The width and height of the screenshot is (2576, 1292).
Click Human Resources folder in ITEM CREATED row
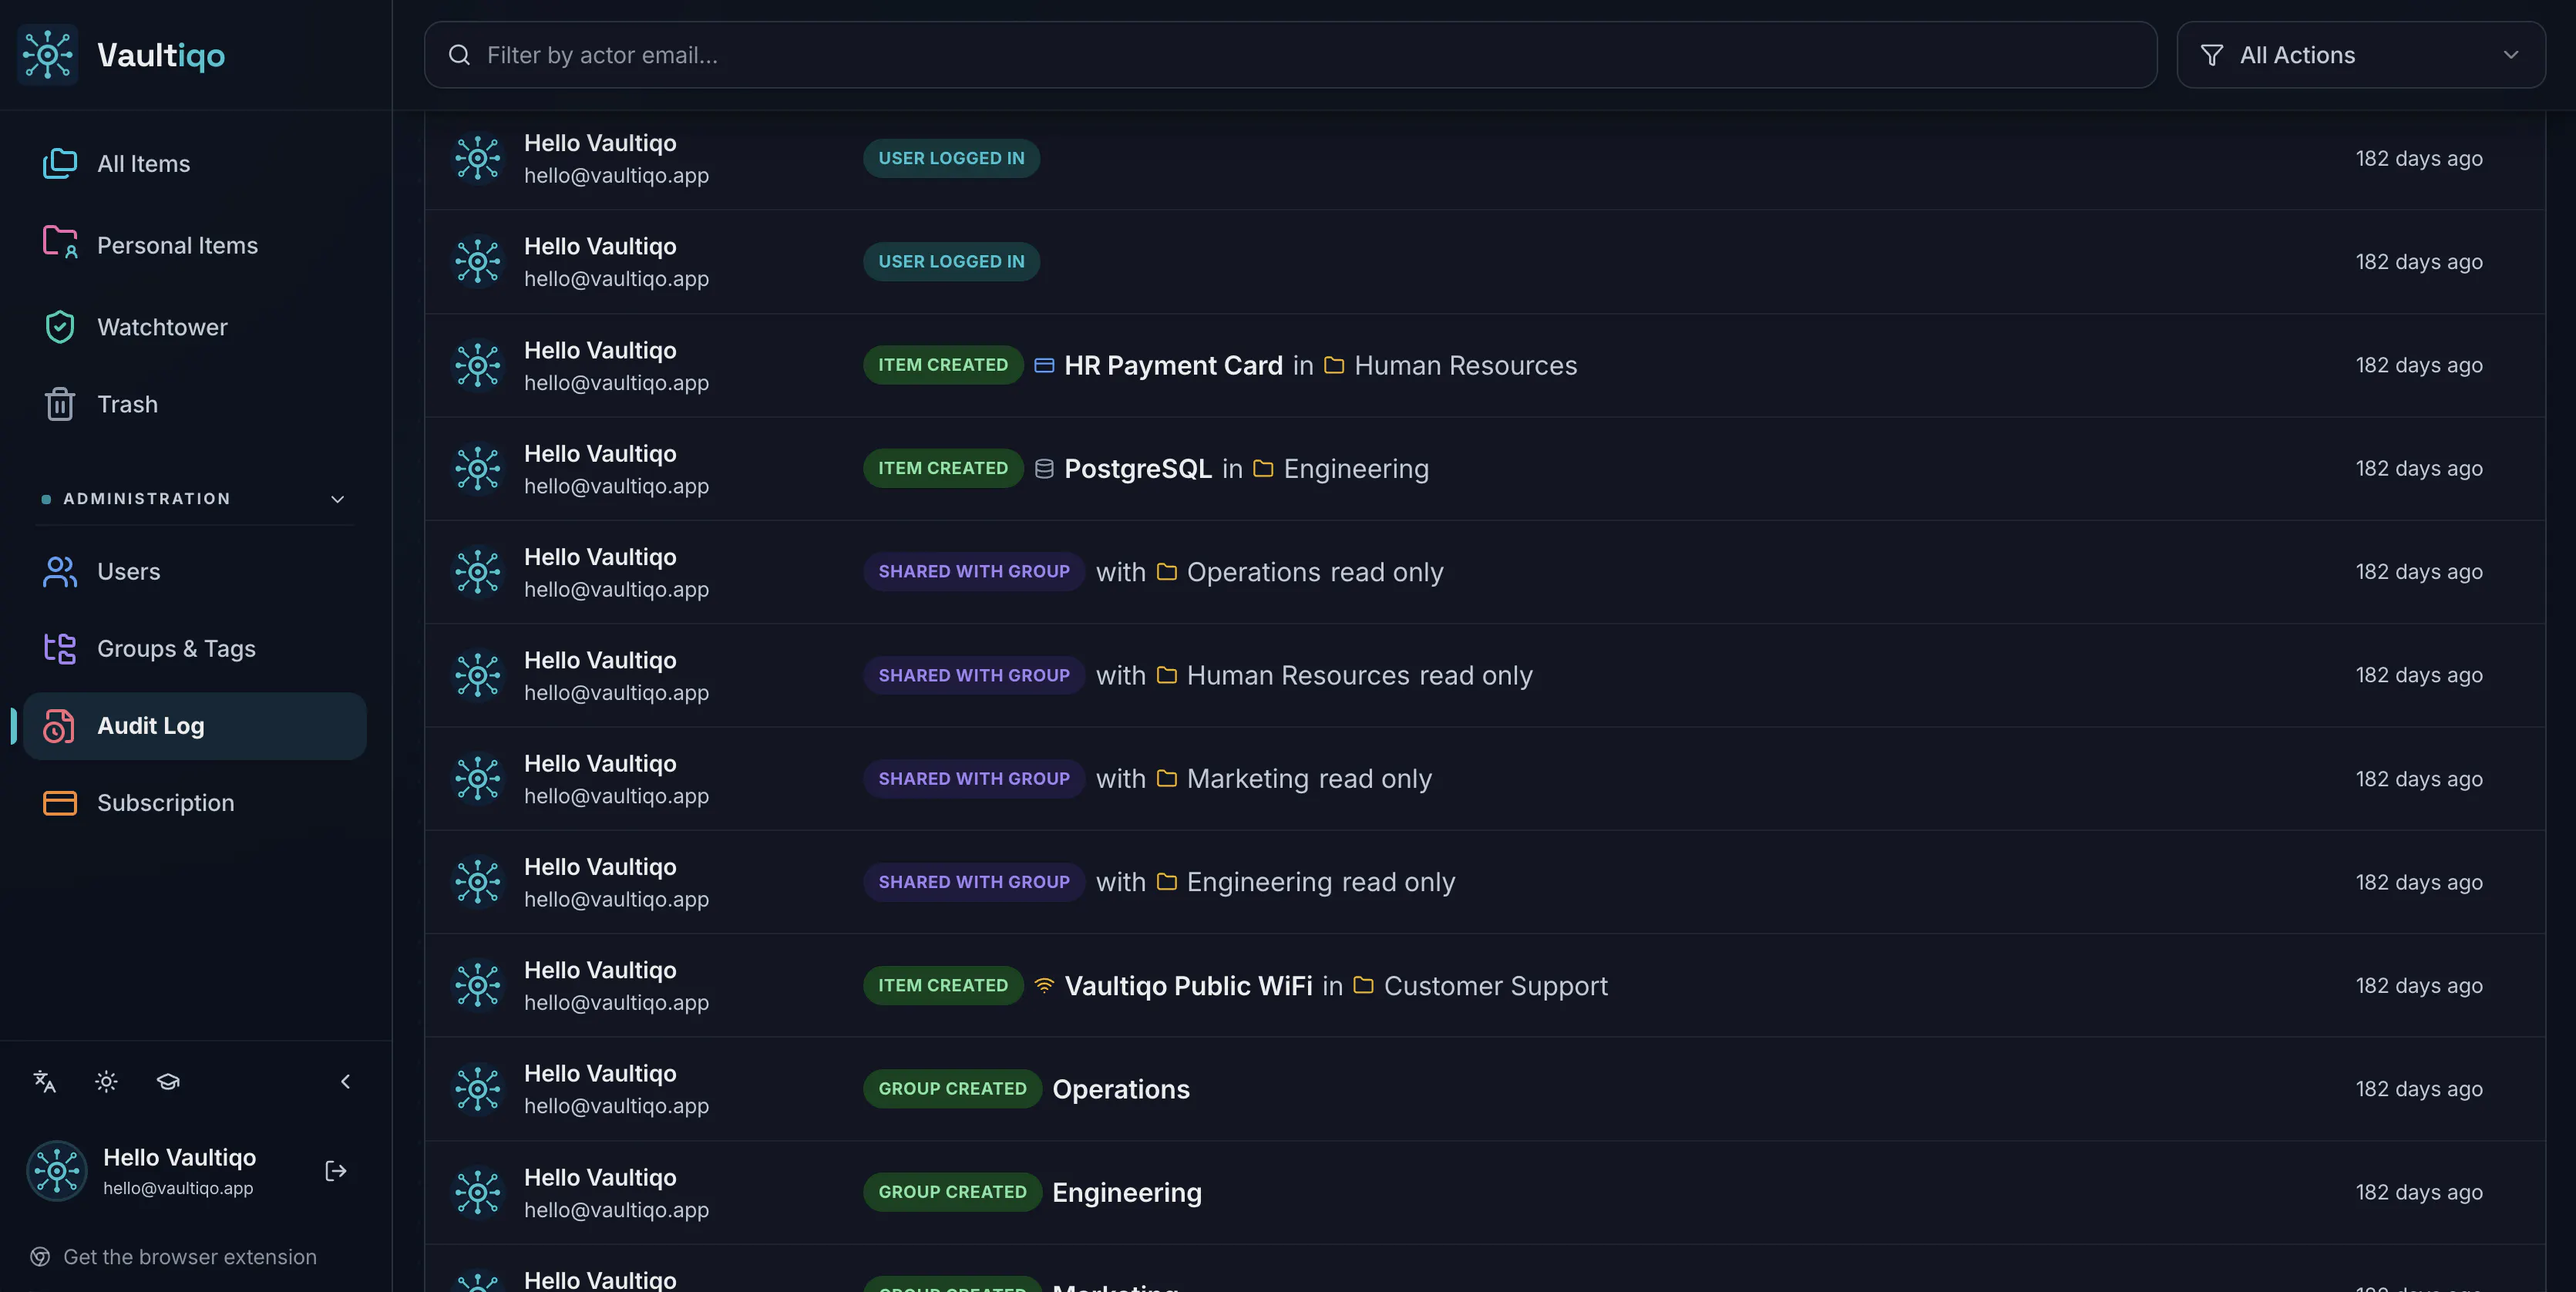1465,365
